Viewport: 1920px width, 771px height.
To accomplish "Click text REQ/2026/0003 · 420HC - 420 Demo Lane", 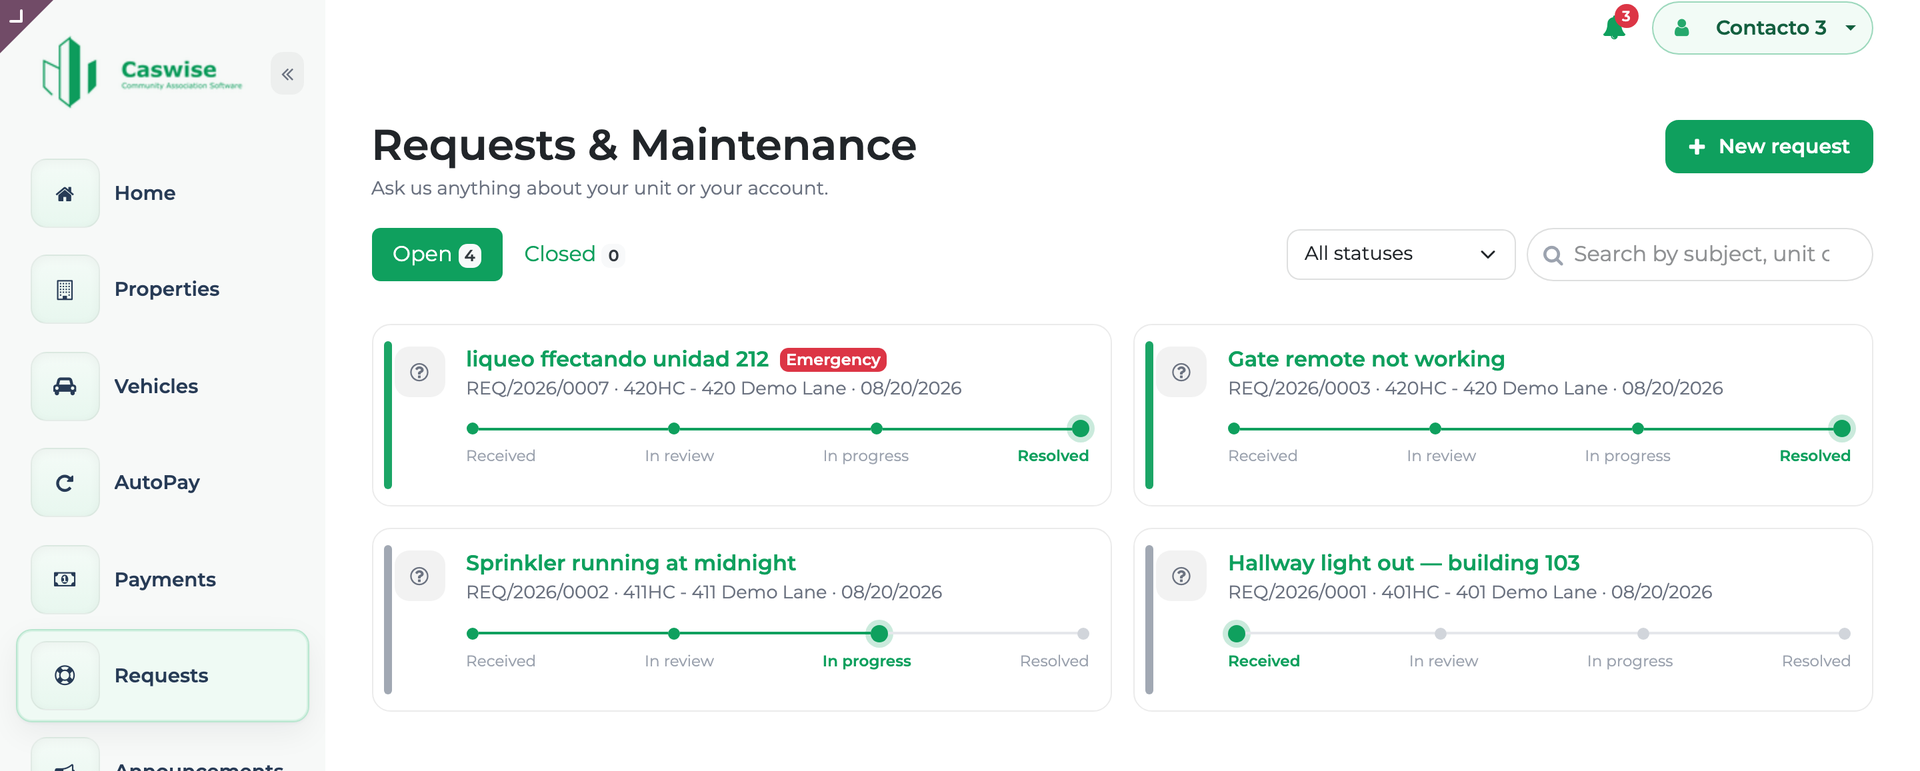I will (x=1418, y=388).
